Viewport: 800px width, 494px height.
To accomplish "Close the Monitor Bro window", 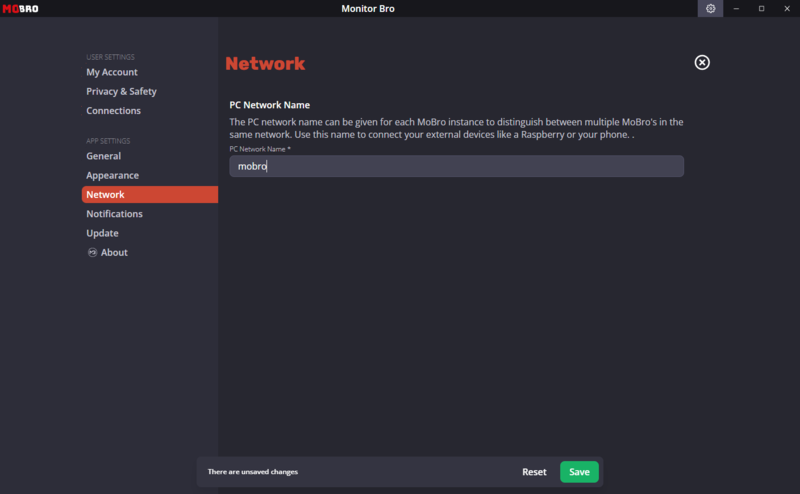I will coord(787,9).
